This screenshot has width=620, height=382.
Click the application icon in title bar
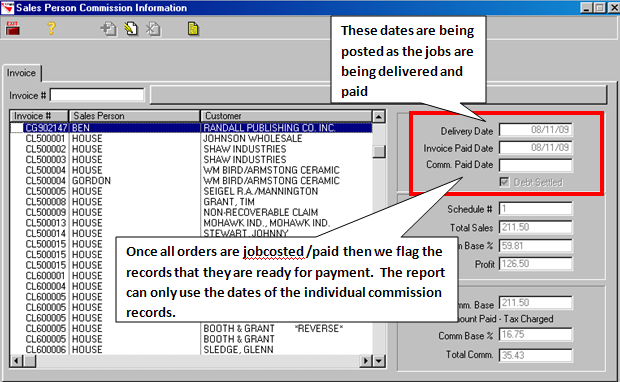click(7, 8)
